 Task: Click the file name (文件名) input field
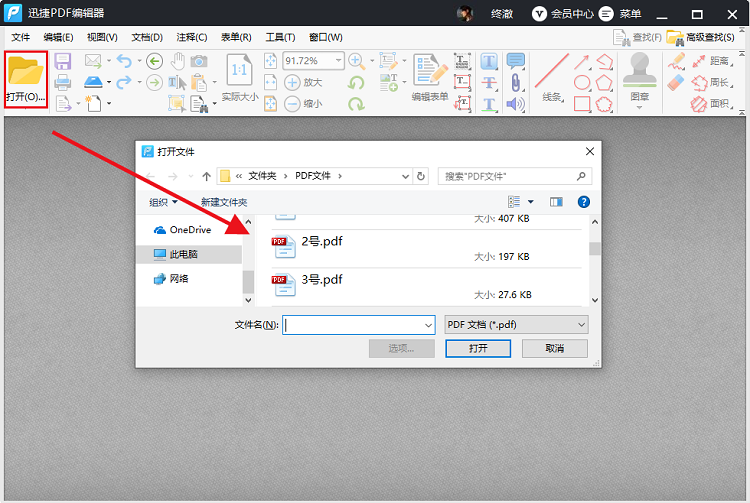358,325
